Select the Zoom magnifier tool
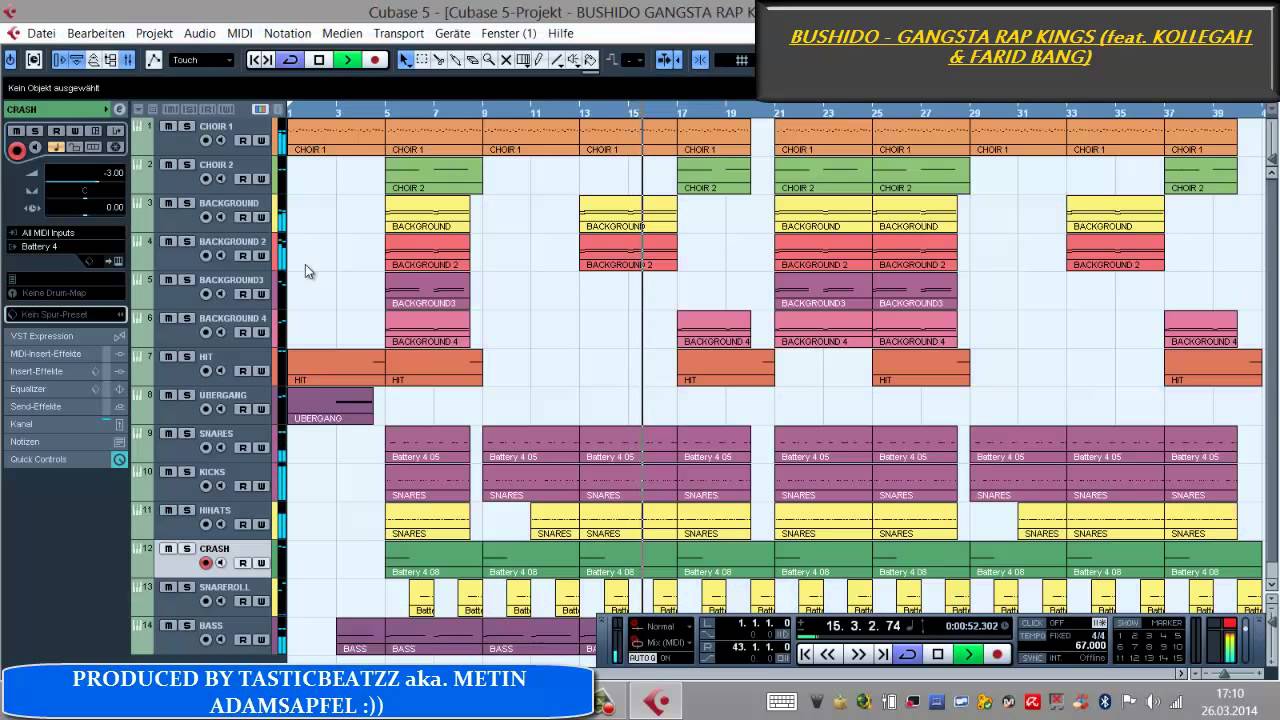Viewport: 1280px width, 720px height. tap(489, 60)
